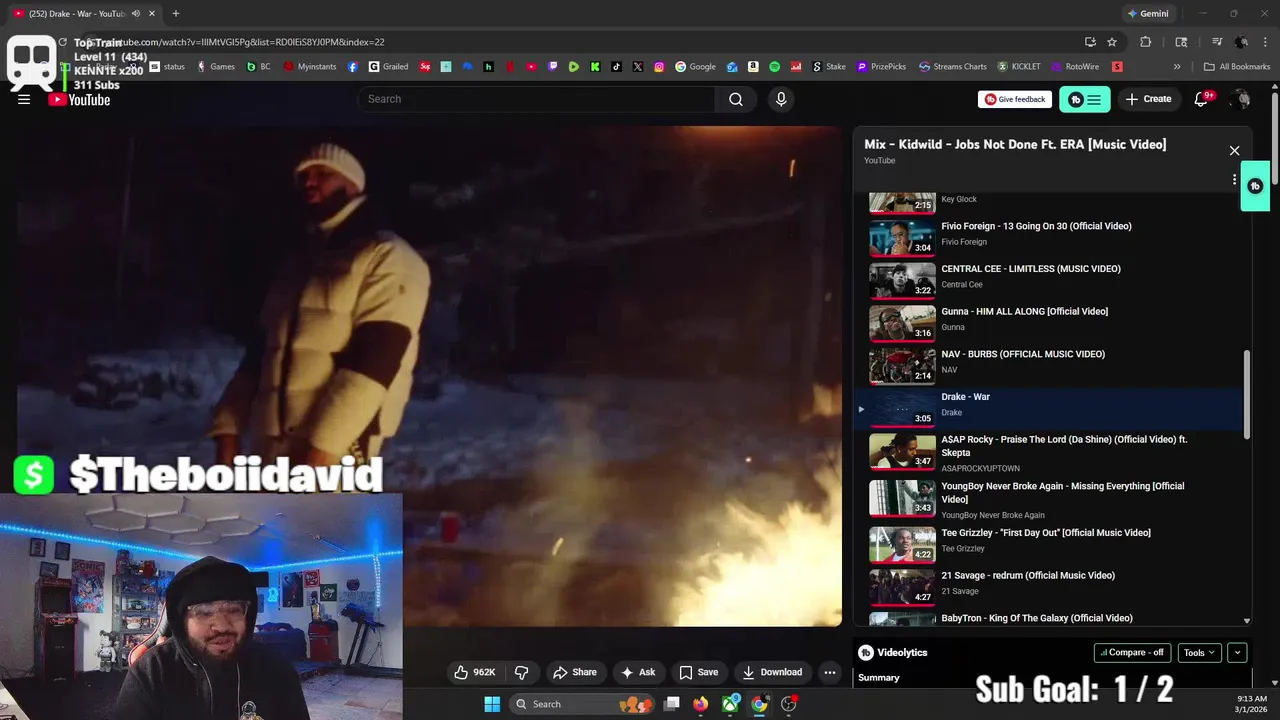The image size is (1280, 720).
Task: Open the TubeBuddy menu button in header
Action: [x=1085, y=99]
